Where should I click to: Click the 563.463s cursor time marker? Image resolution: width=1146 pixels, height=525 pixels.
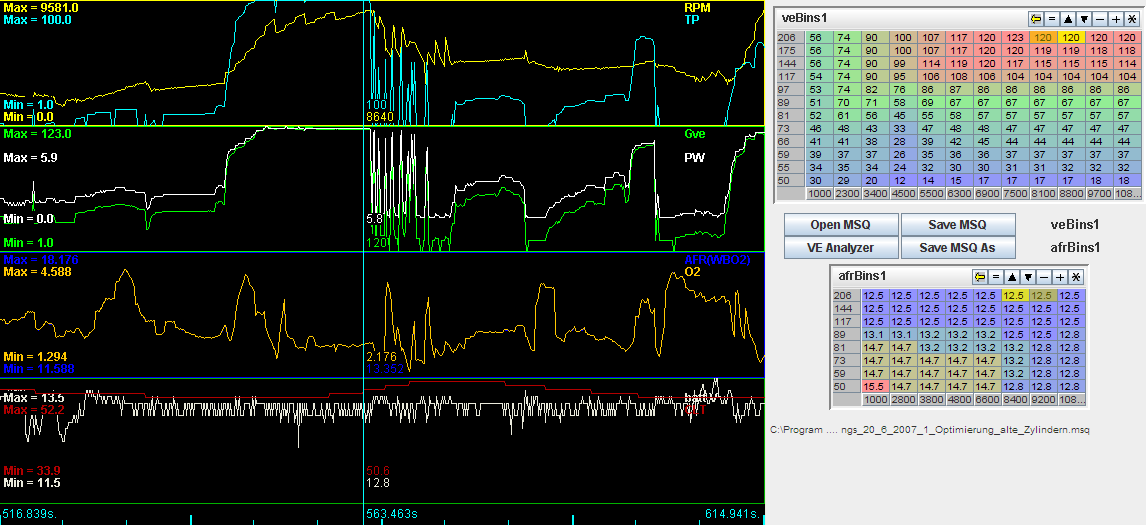tap(392, 514)
